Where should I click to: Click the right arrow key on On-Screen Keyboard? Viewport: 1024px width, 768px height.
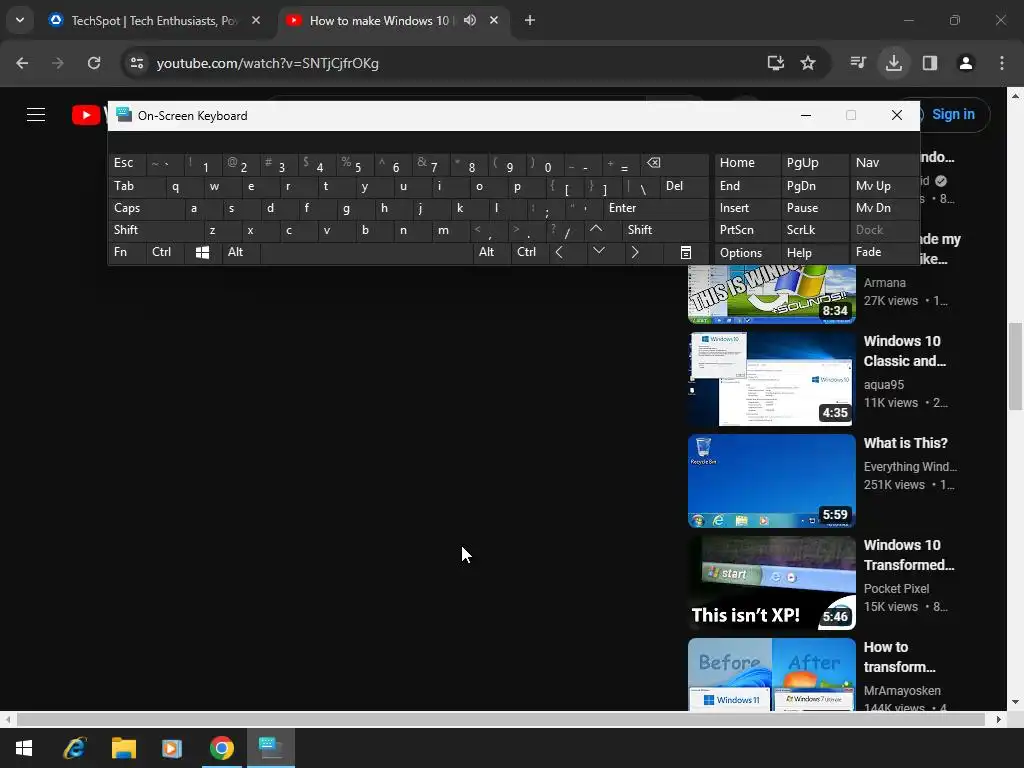click(x=635, y=253)
